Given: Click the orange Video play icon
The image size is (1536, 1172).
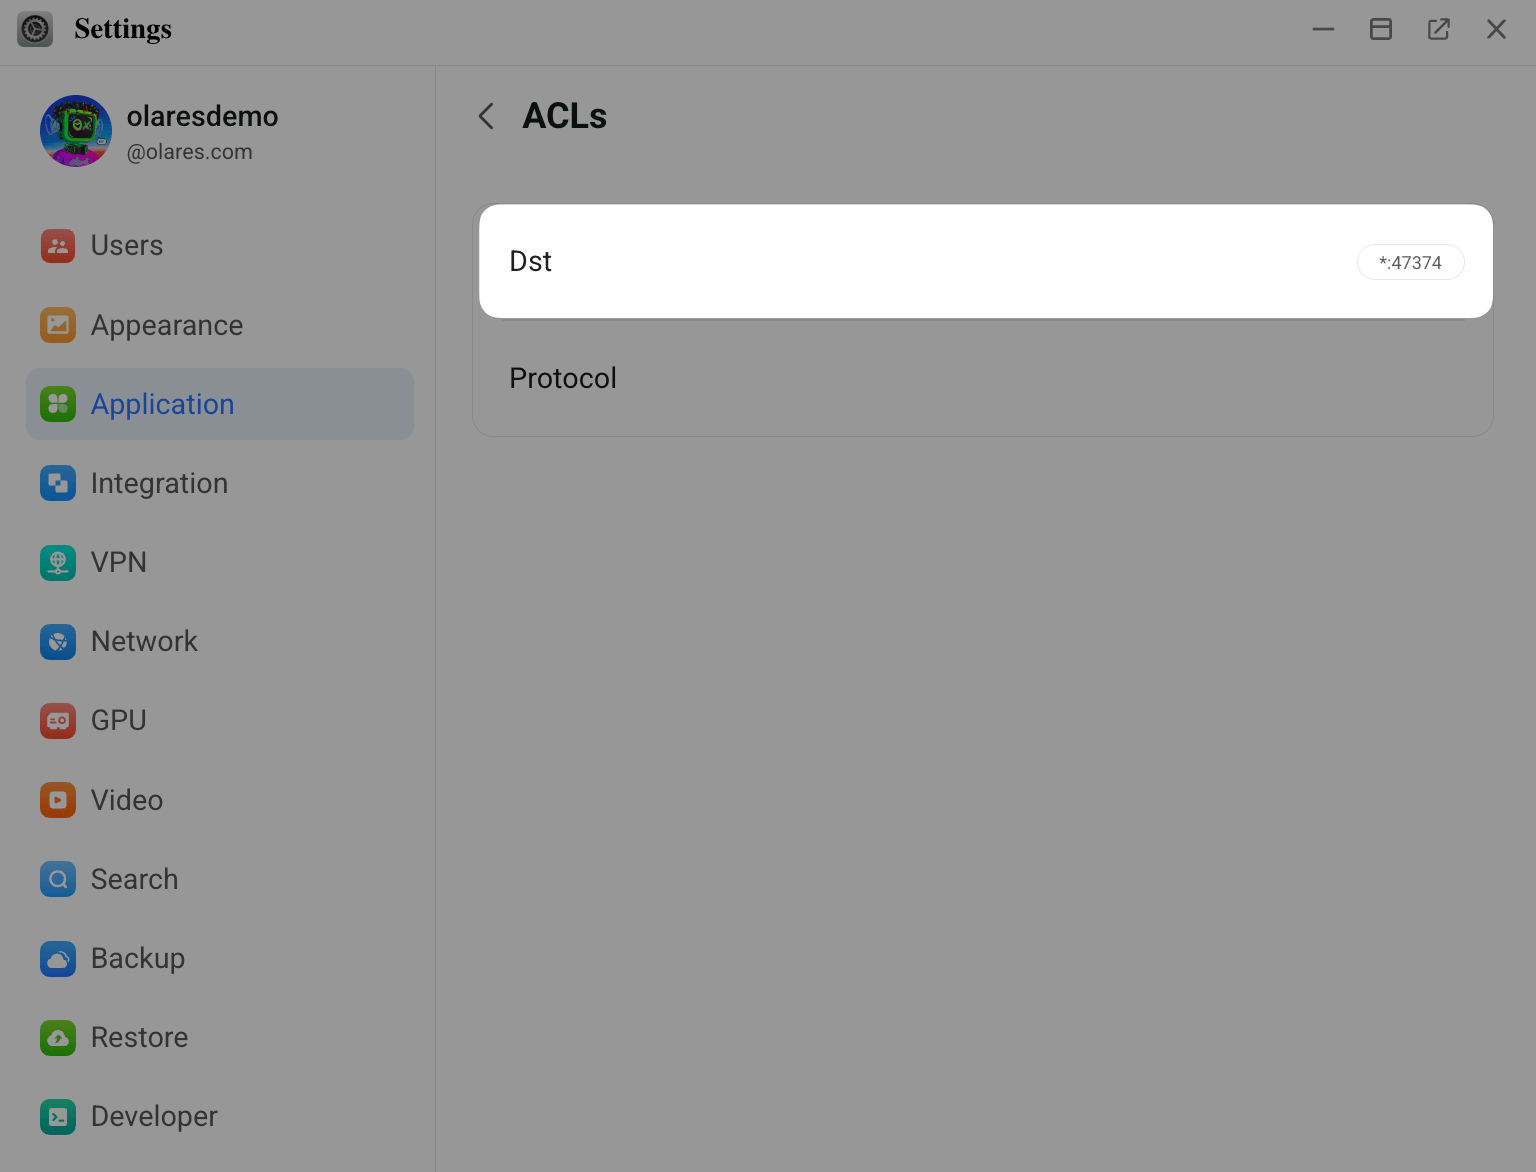Looking at the screenshot, I should coord(58,800).
